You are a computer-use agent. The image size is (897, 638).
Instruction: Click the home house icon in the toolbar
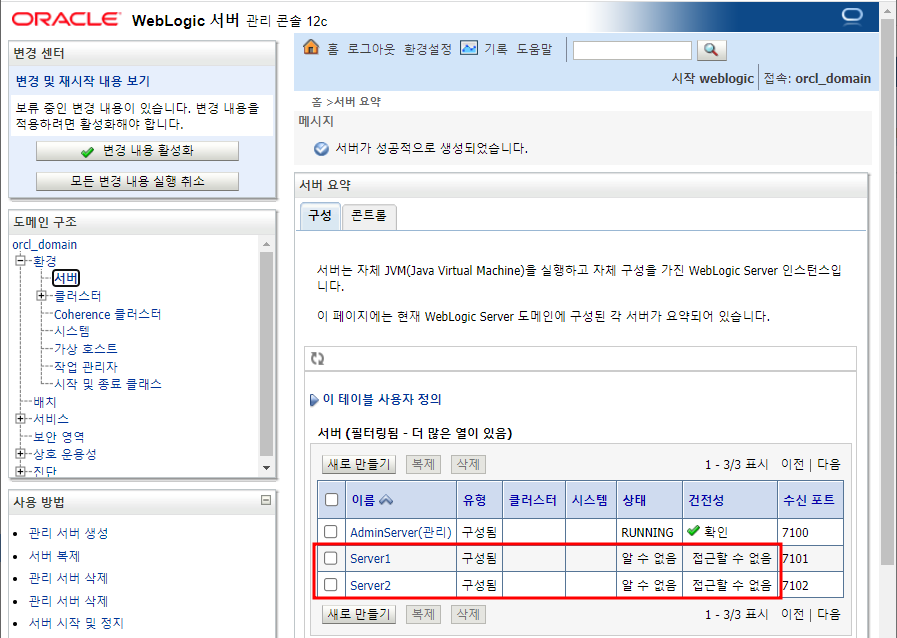point(311,47)
